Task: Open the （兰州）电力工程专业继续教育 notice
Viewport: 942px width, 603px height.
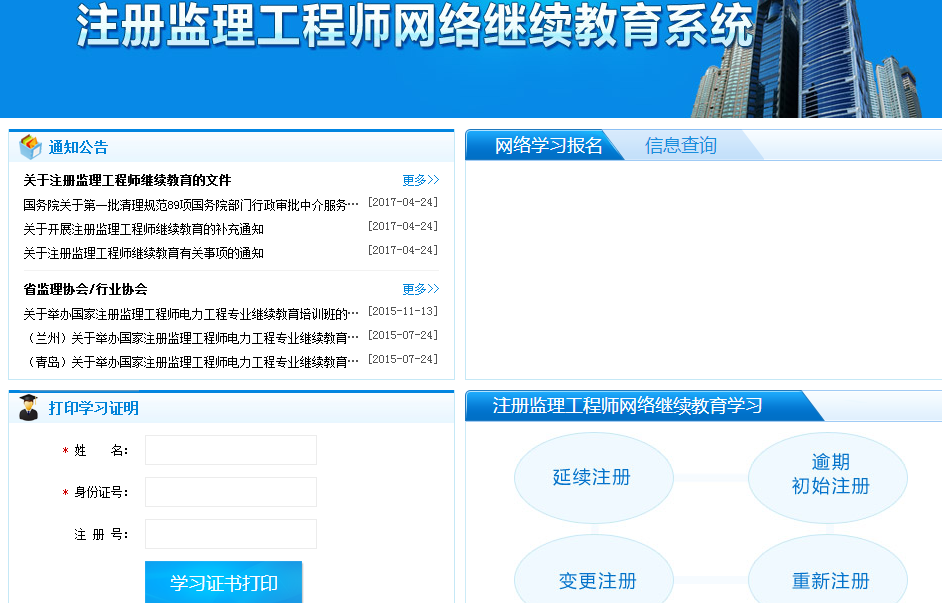Action: [x=190, y=338]
